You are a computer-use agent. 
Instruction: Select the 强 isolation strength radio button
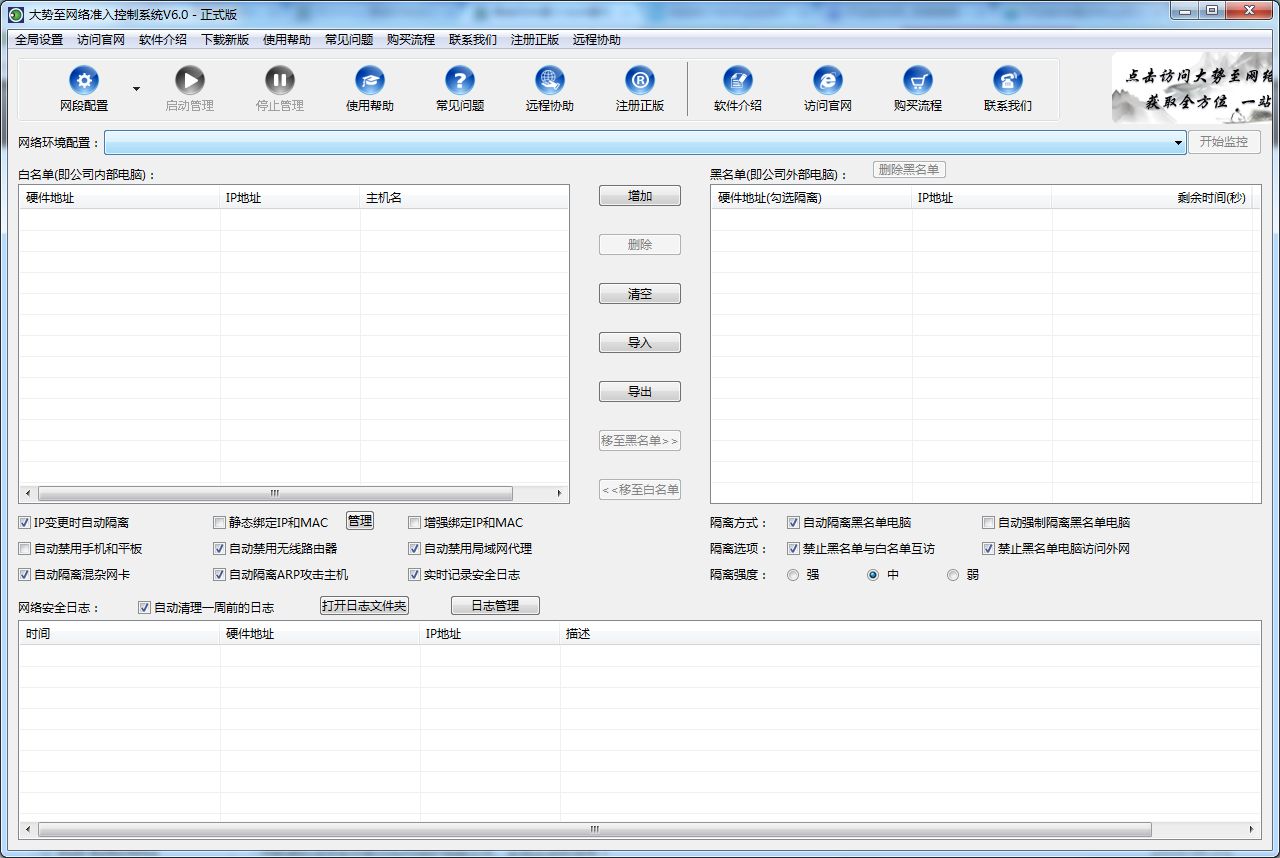pyautogui.click(x=792, y=574)
